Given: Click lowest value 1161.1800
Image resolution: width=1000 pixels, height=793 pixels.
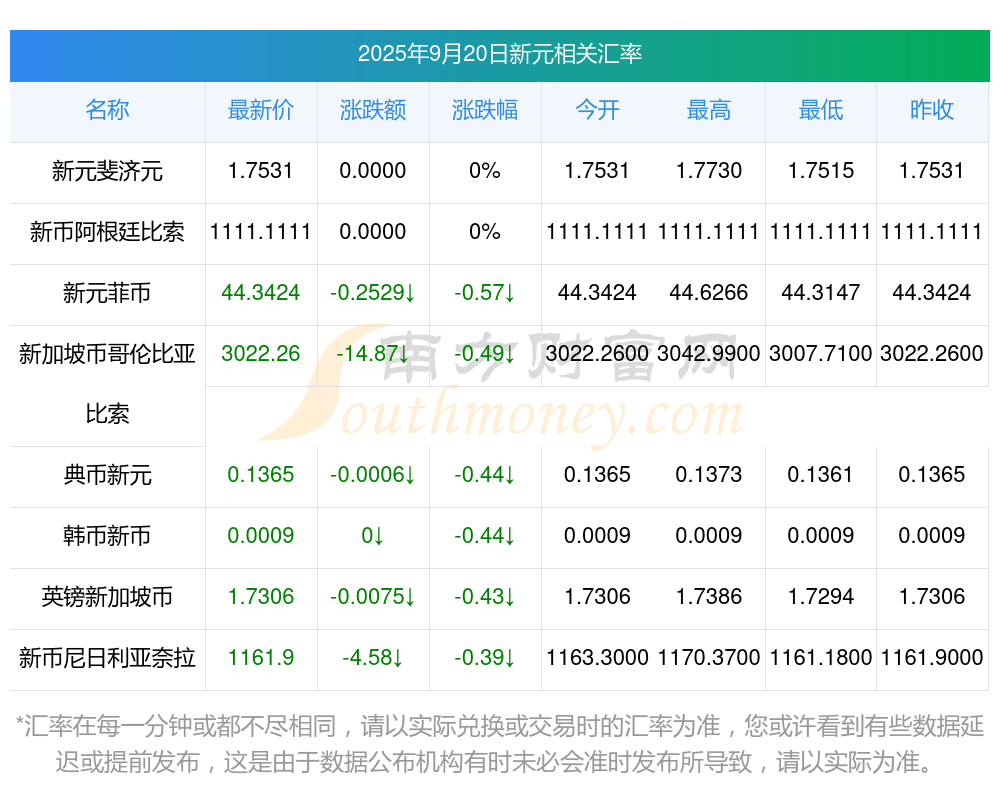Looking at the screenshot, I should tap(821, 657).
